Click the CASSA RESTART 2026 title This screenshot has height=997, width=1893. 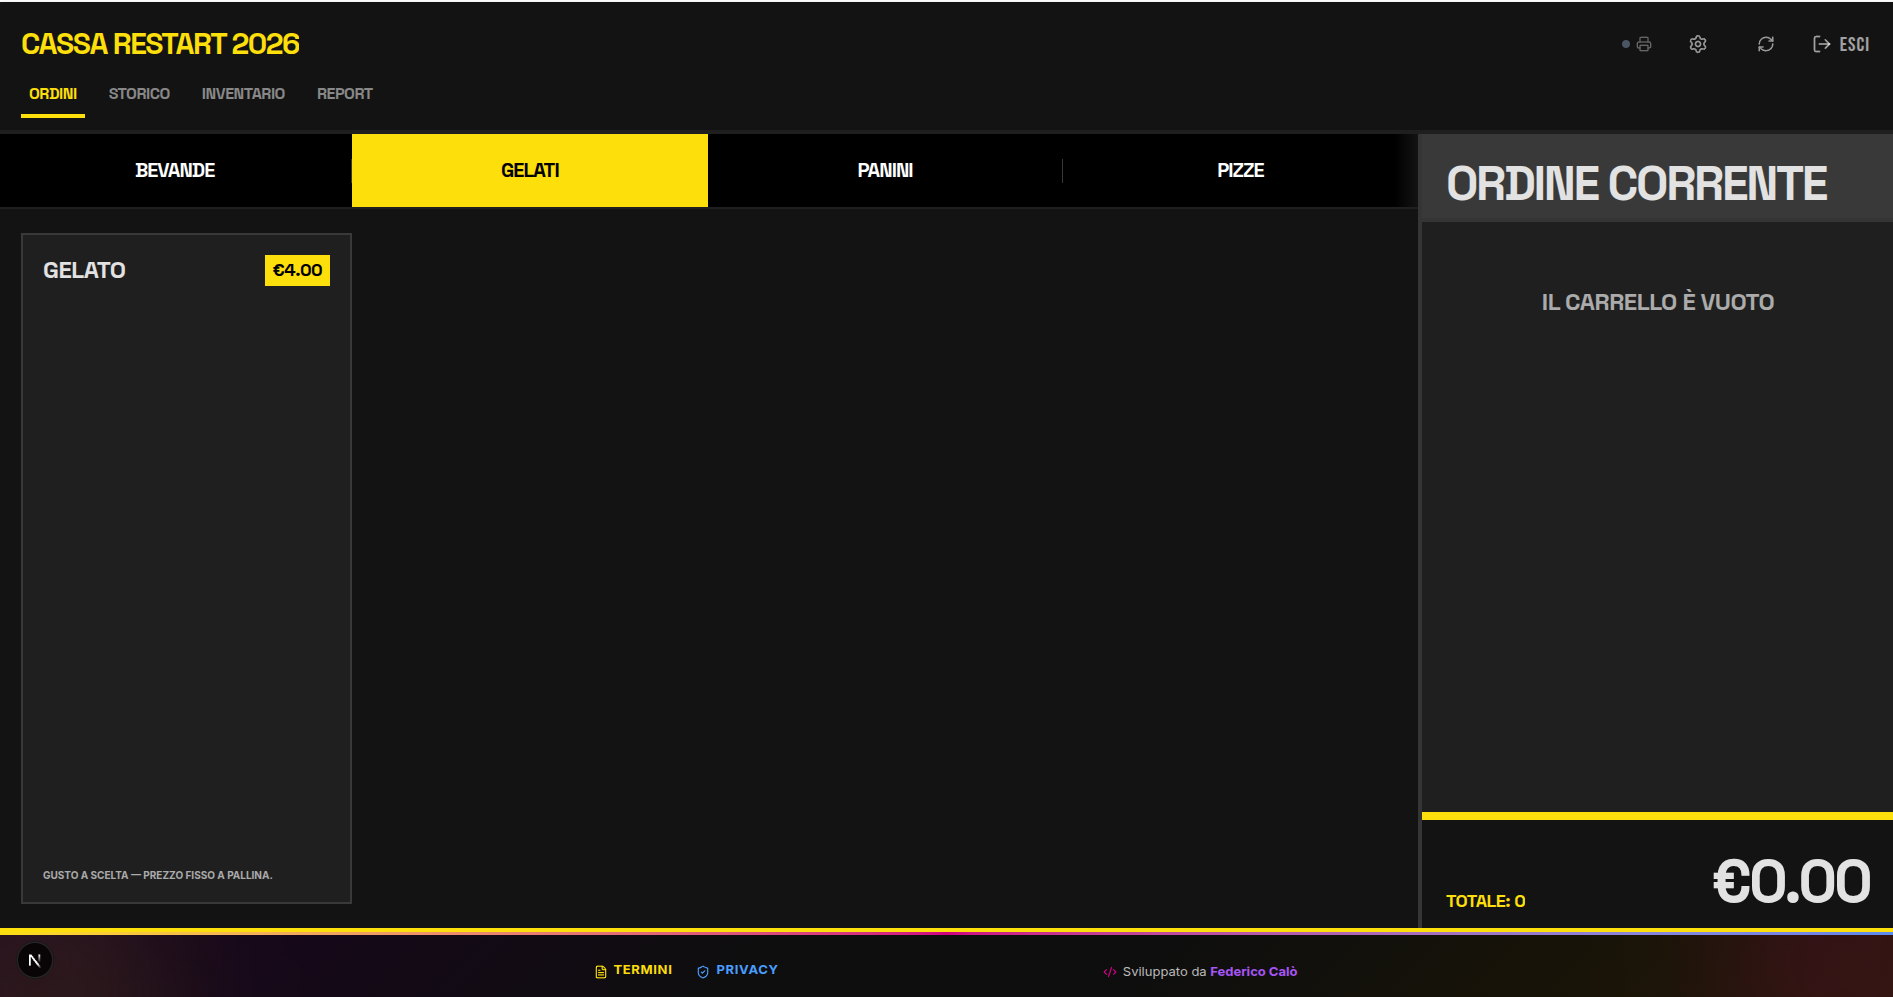point(160,44)
